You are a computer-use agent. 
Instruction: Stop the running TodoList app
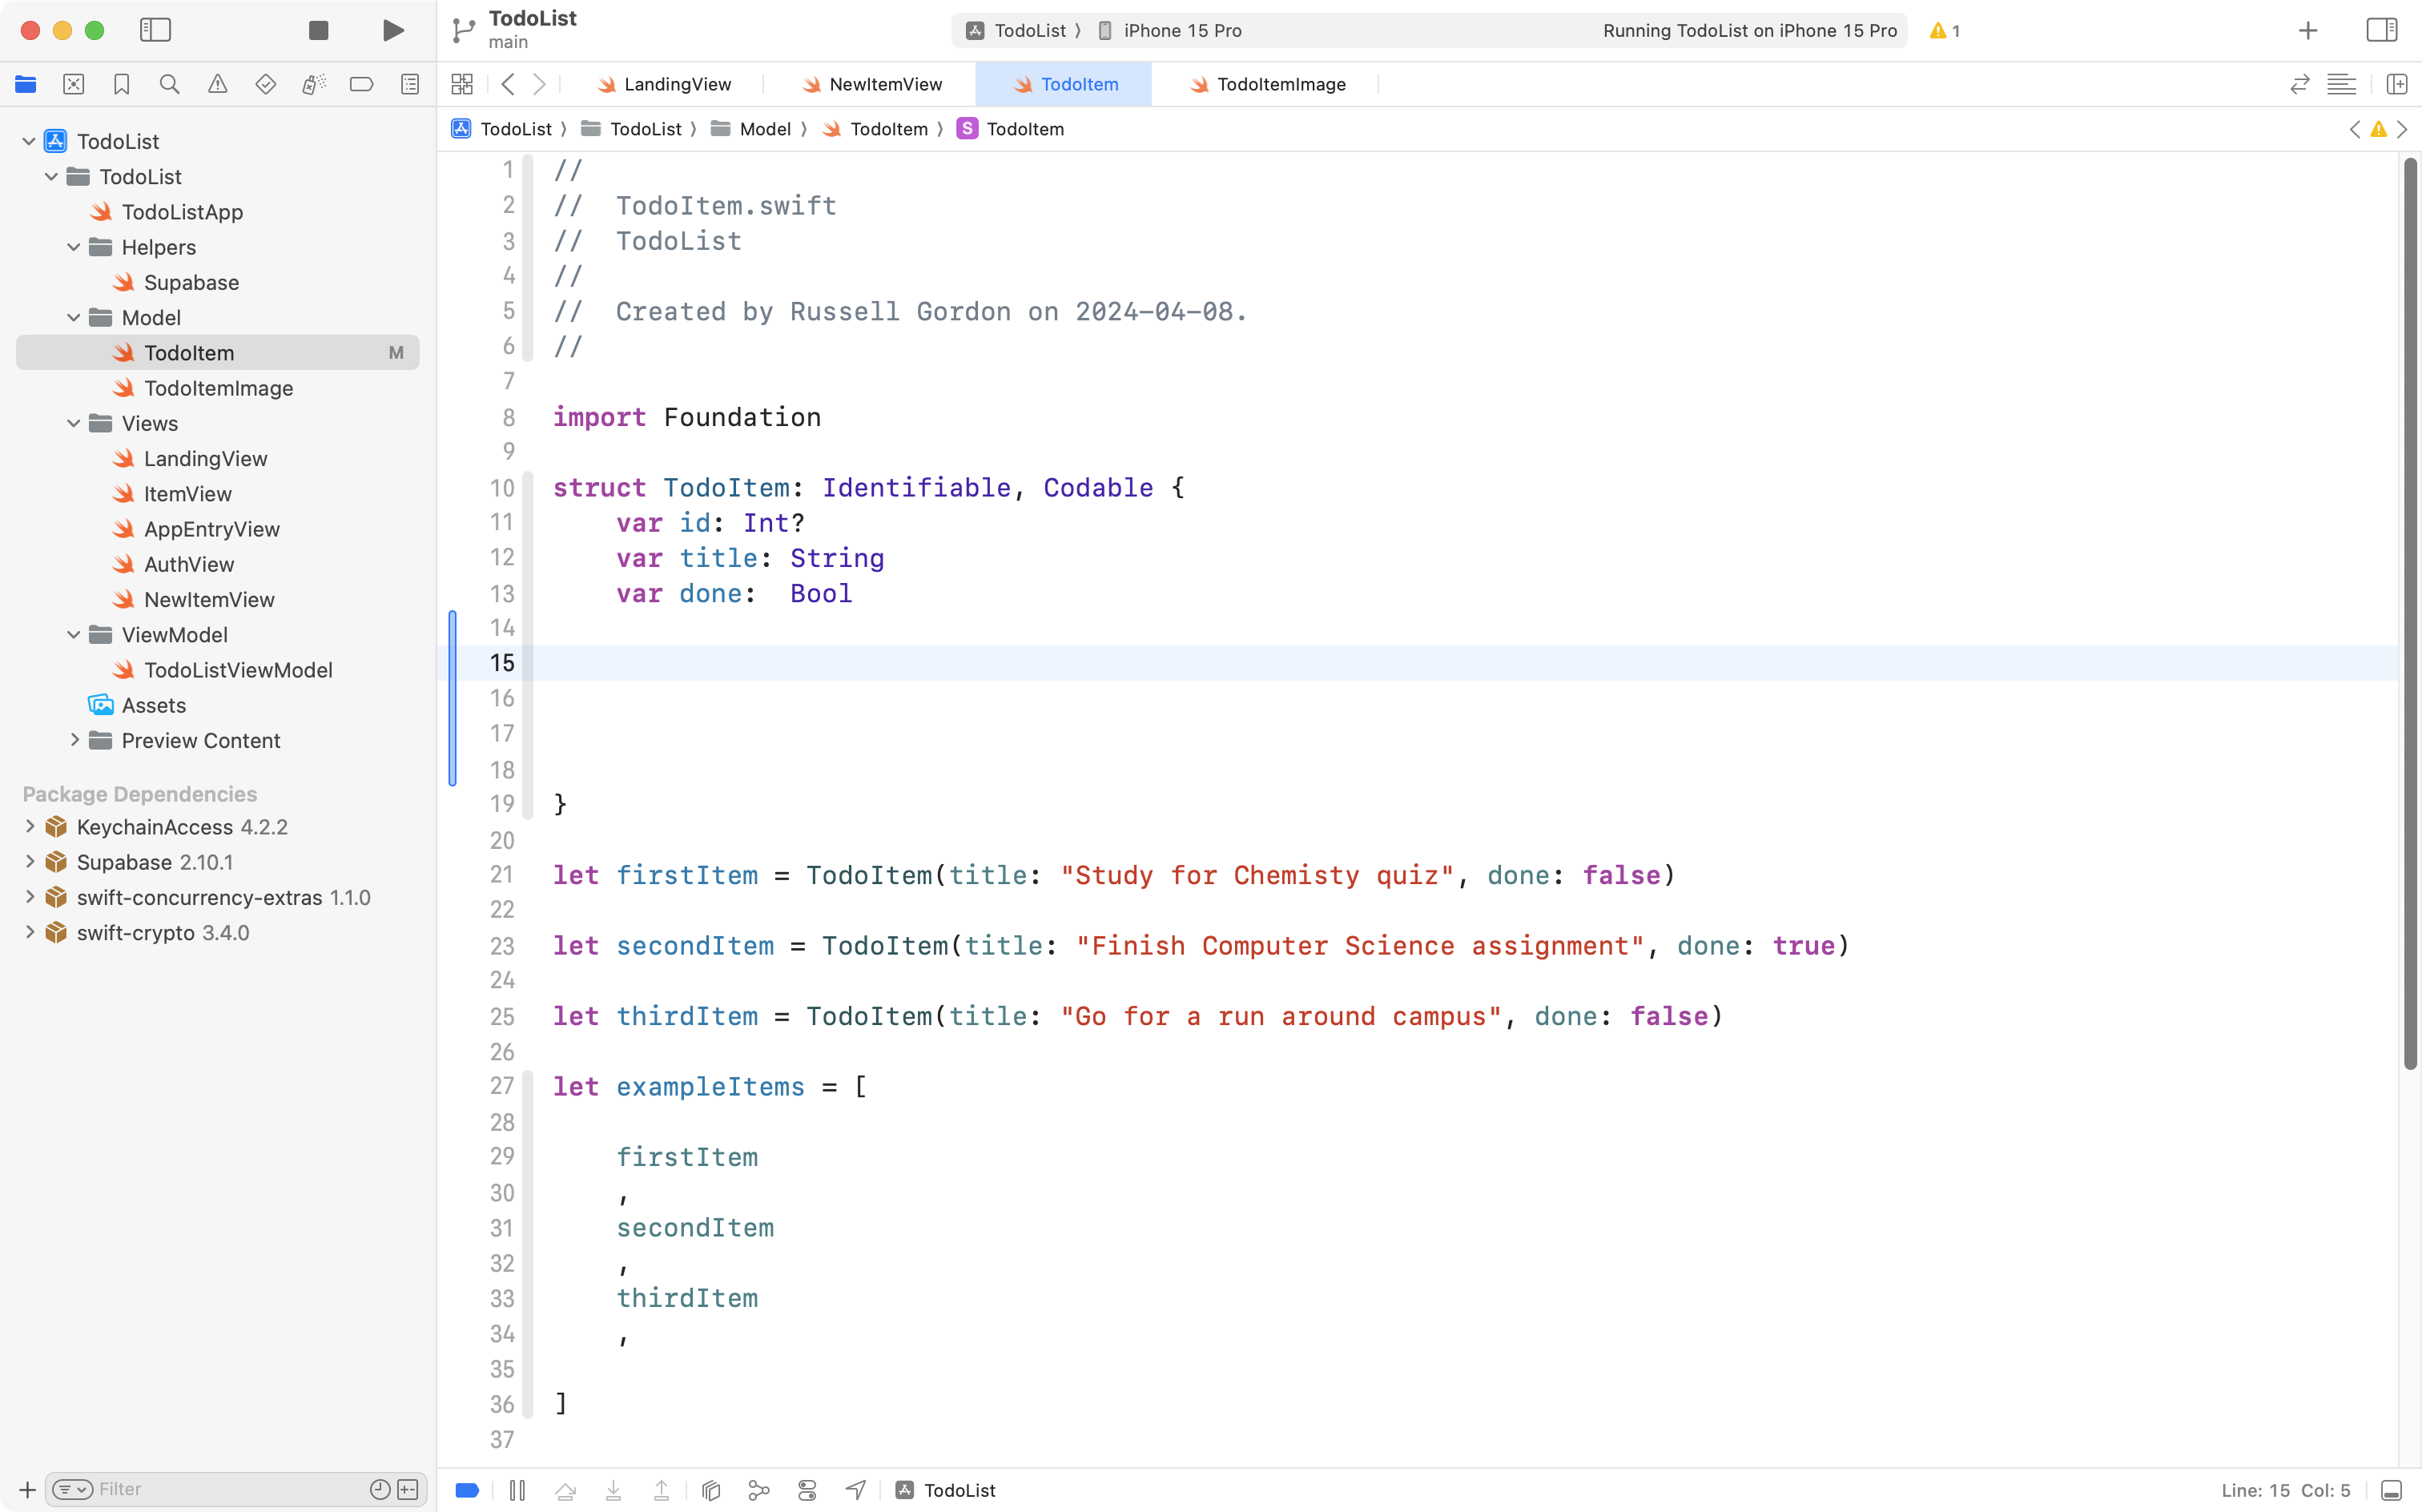(317, 30)
